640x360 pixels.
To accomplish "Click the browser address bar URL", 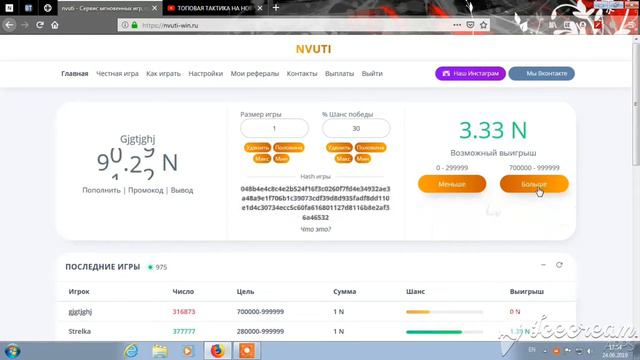I will [170, 25].
